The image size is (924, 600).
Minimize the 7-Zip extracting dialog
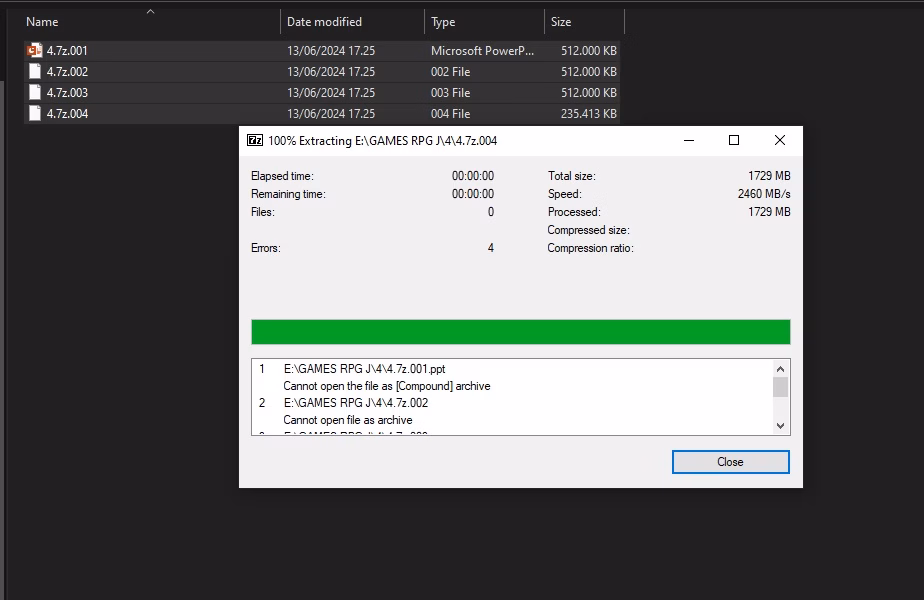coord(688,140)
